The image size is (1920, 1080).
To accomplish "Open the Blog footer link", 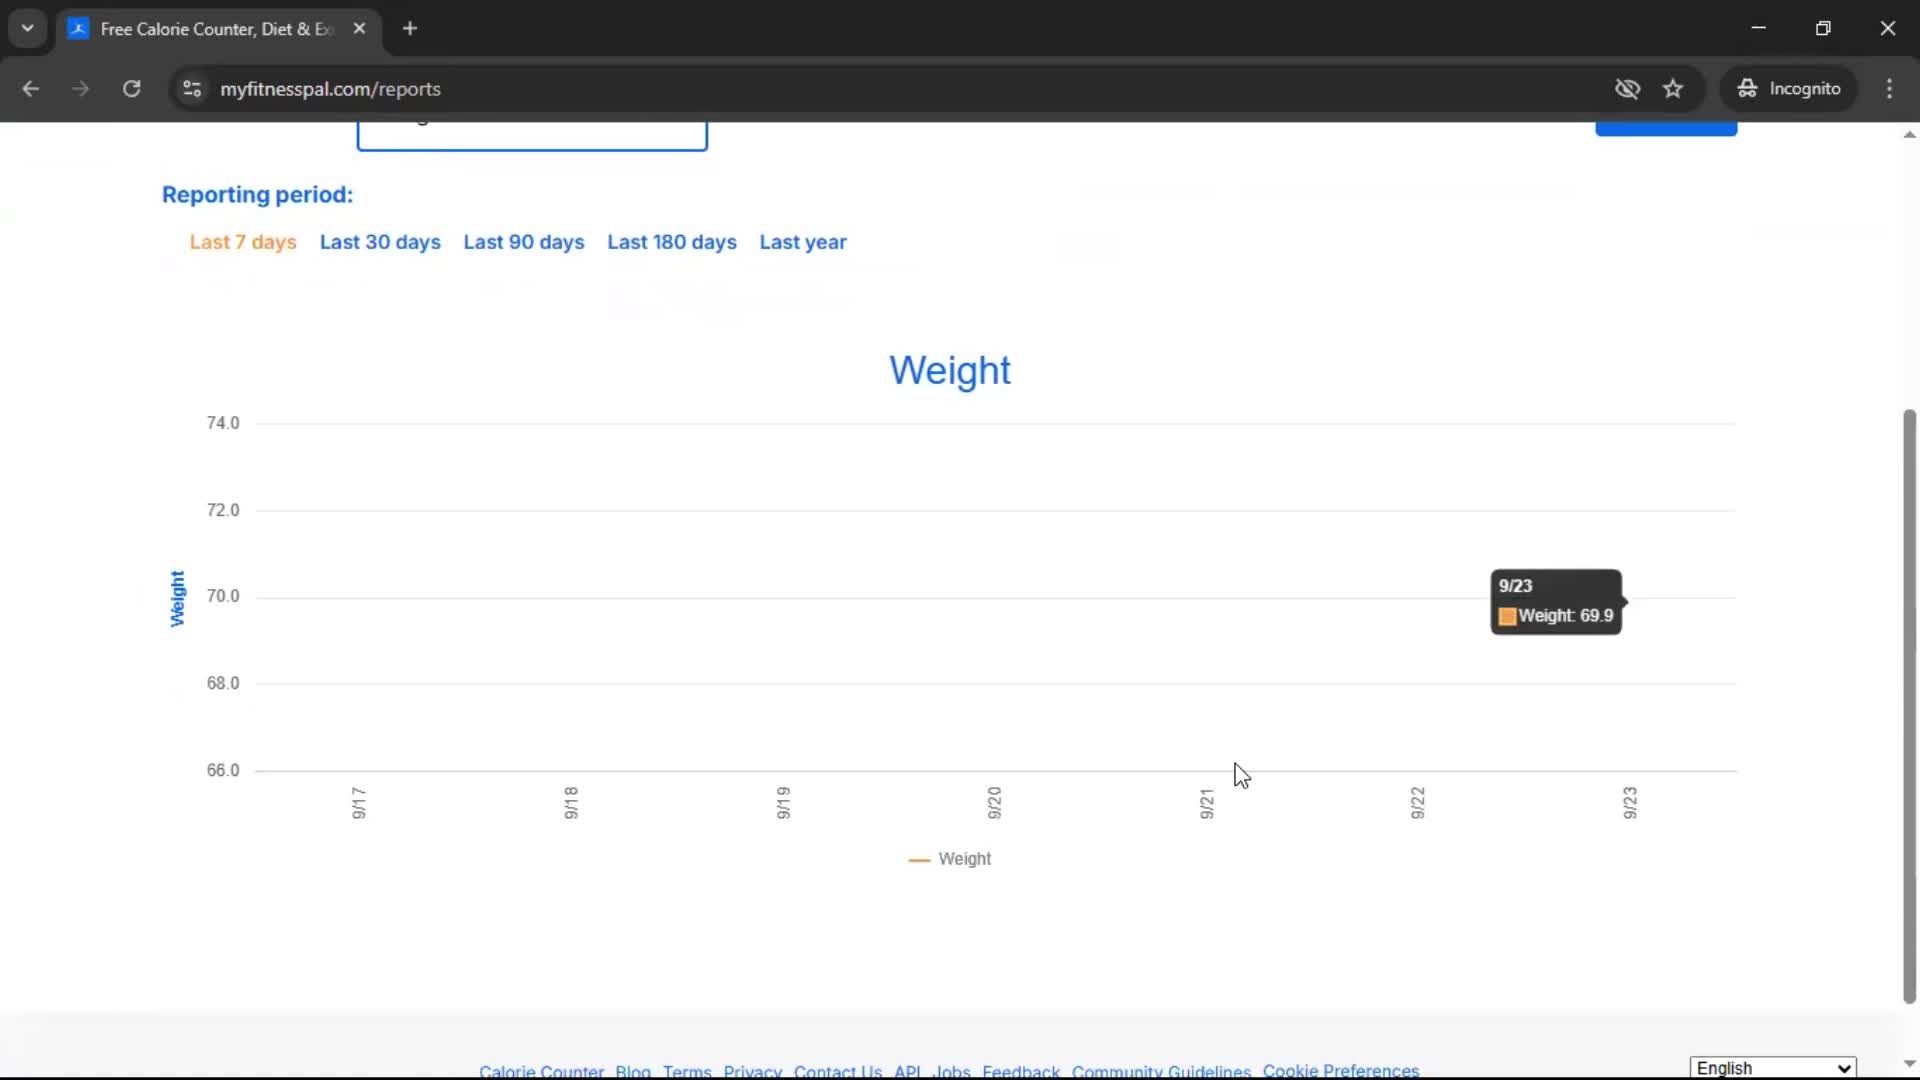I will point(633,1071).
